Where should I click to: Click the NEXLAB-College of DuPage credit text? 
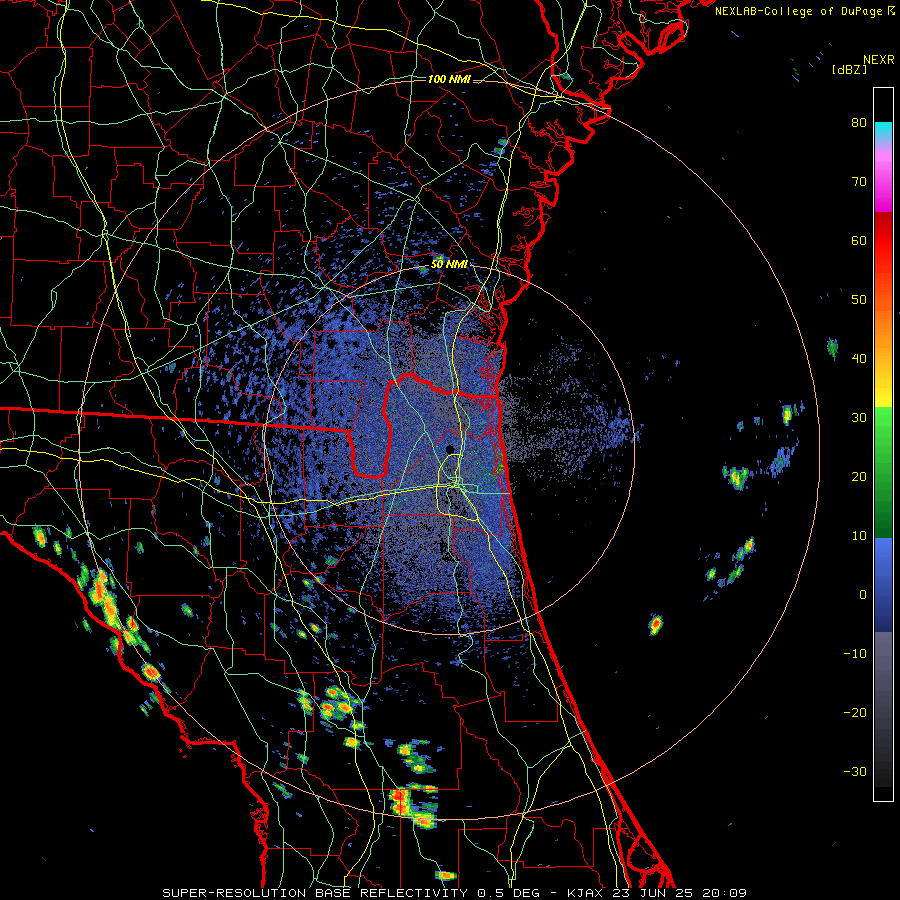click(804, 11)
